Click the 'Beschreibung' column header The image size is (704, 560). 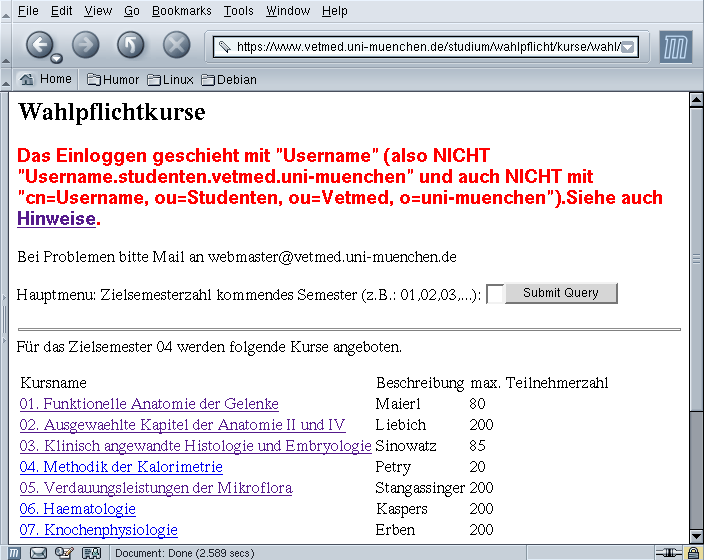click(420, 383)
